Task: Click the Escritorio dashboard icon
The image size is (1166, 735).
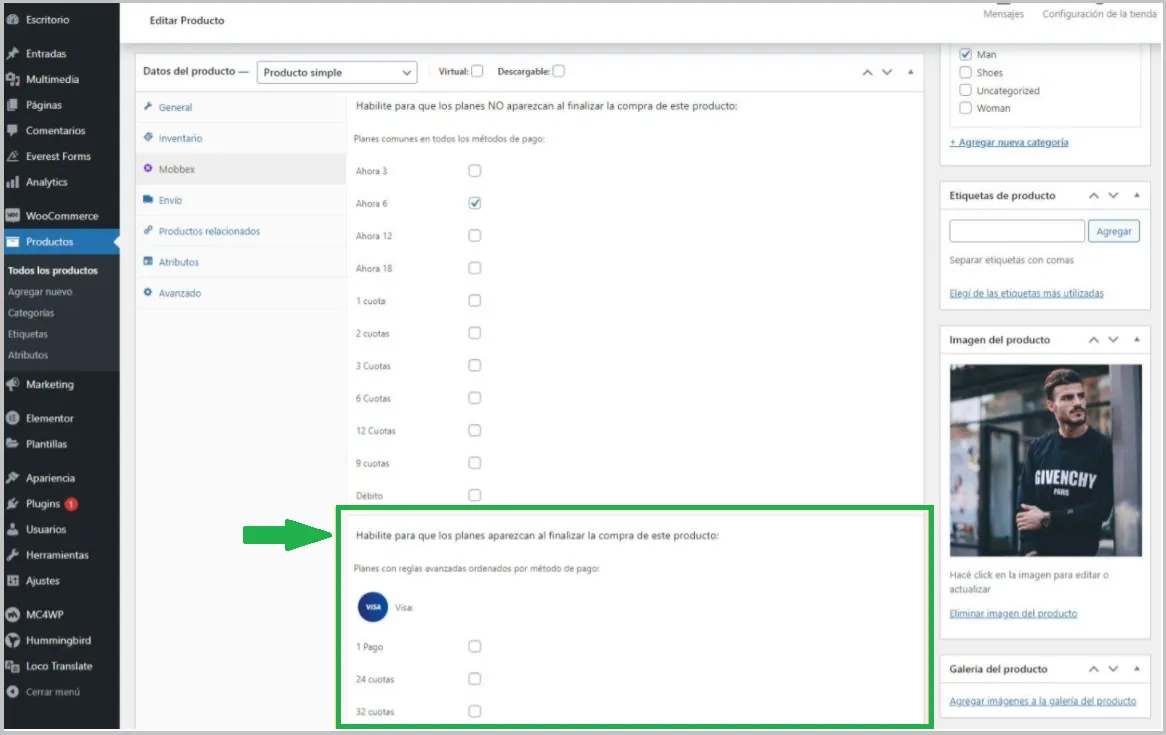Action: click(x=12, y=20)
